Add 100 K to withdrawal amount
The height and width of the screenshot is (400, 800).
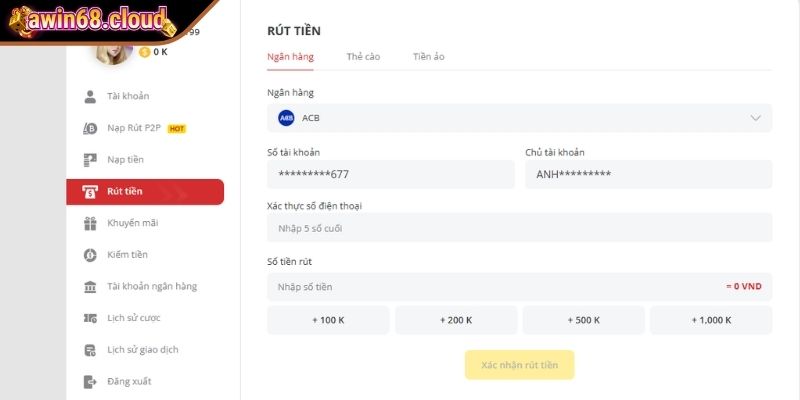[x=328, y=320]
